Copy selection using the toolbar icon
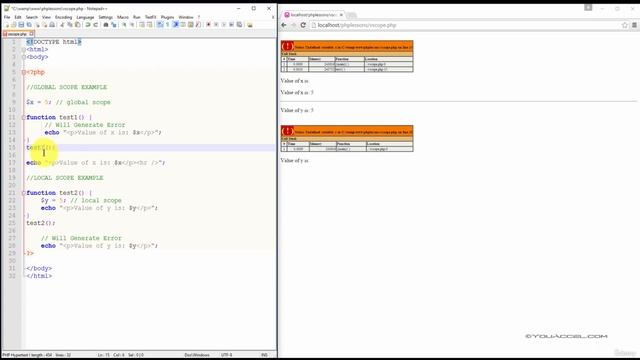 click(70, 25)
